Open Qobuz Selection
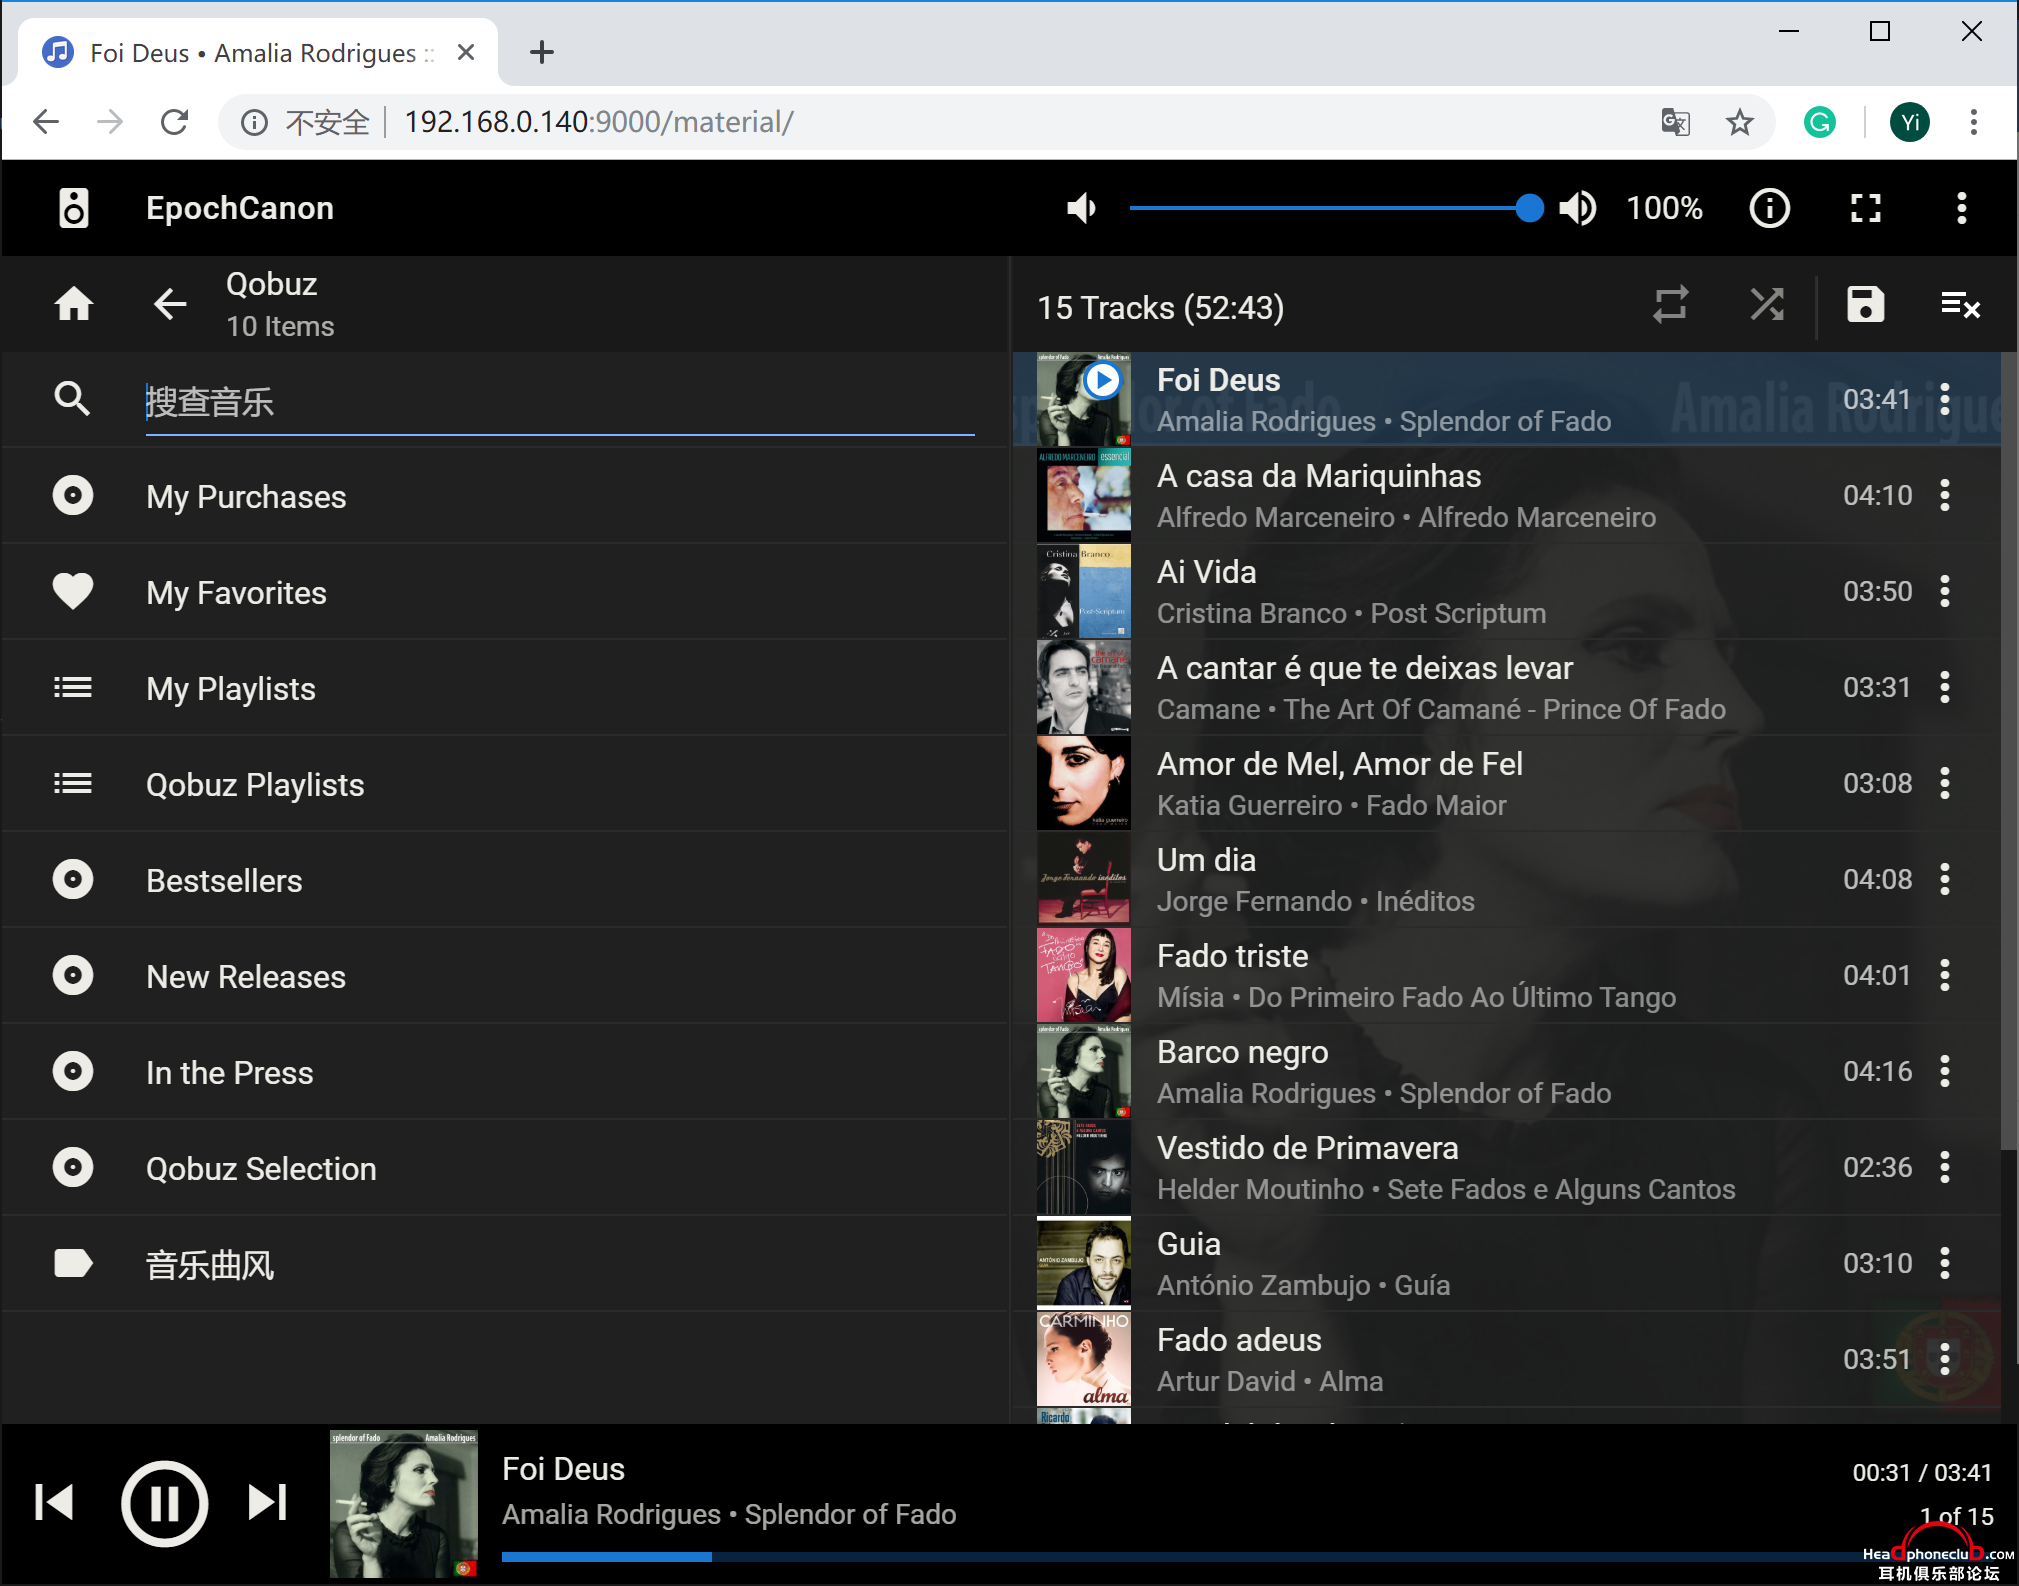Image resolution: width=2019 pixels, height=1586 pixels. (x=505, y=1168)
